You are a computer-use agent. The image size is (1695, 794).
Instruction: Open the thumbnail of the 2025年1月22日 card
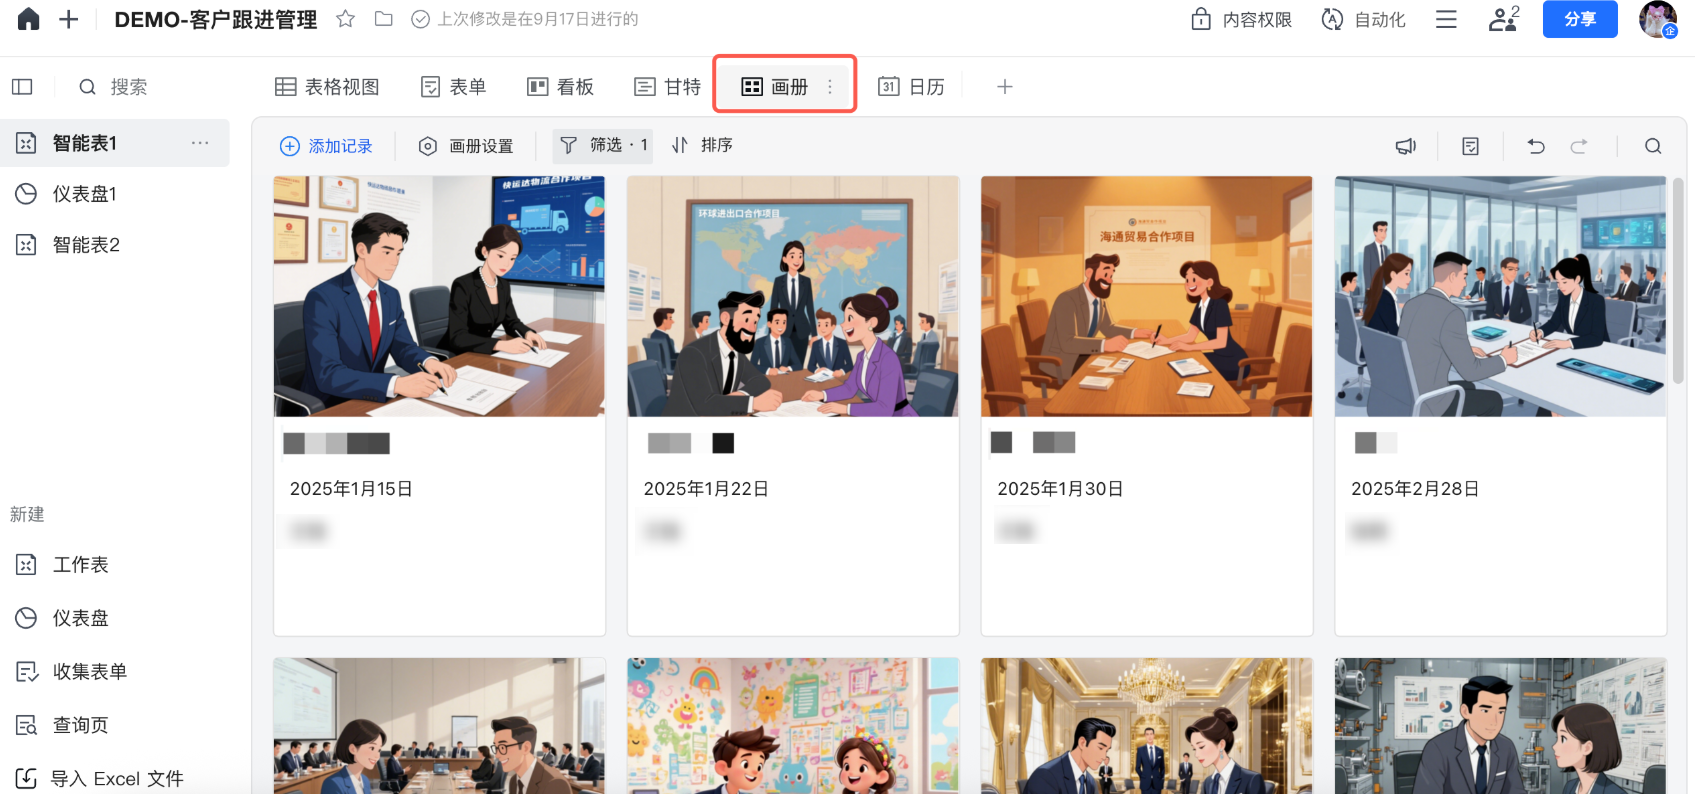point(793,297)
